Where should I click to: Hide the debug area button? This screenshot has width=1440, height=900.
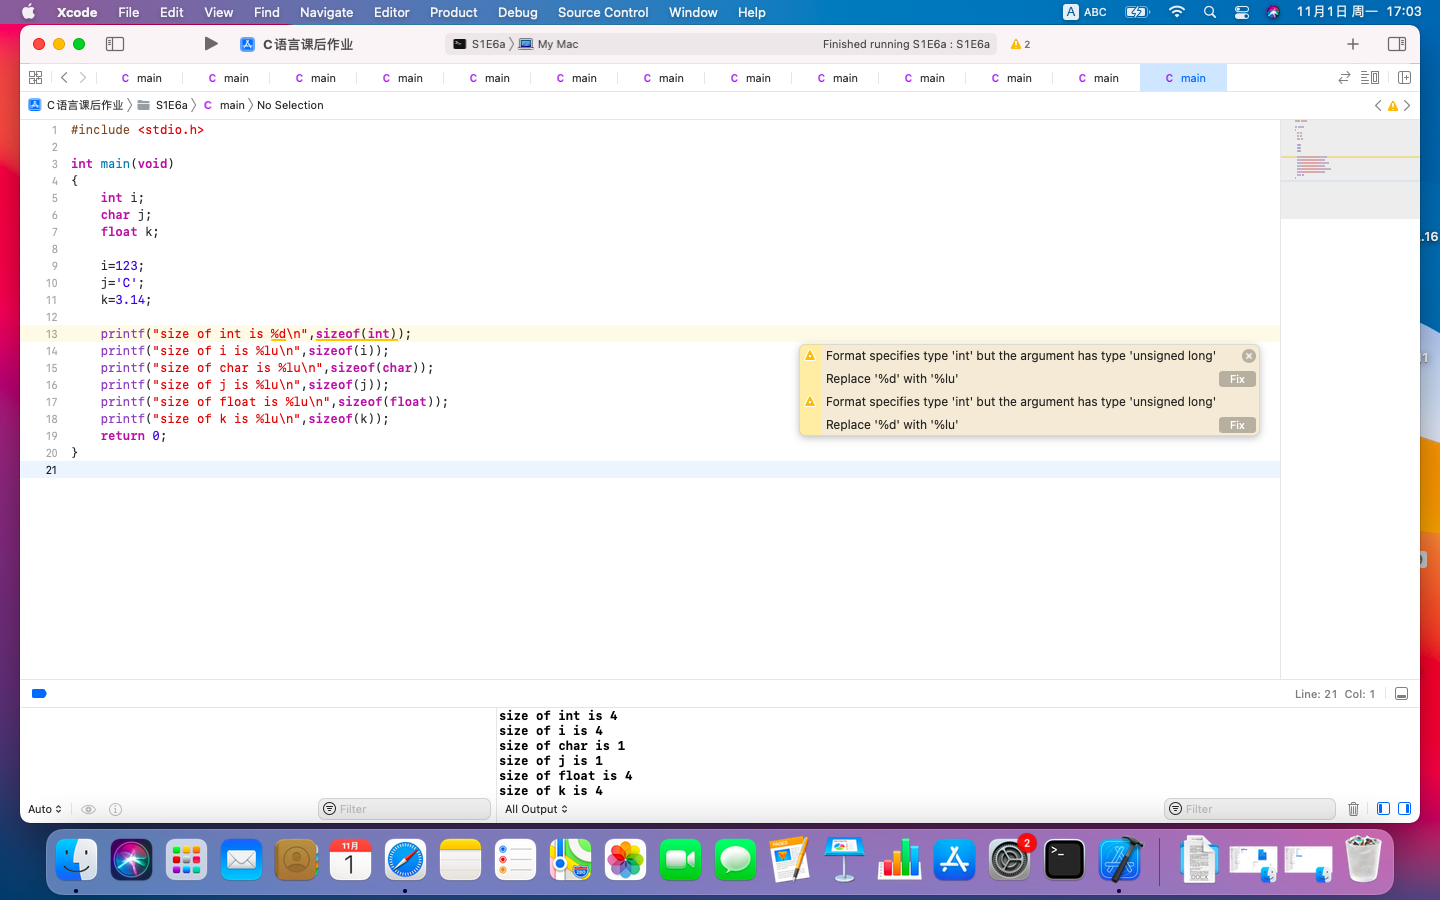[x=1401, y=693]
